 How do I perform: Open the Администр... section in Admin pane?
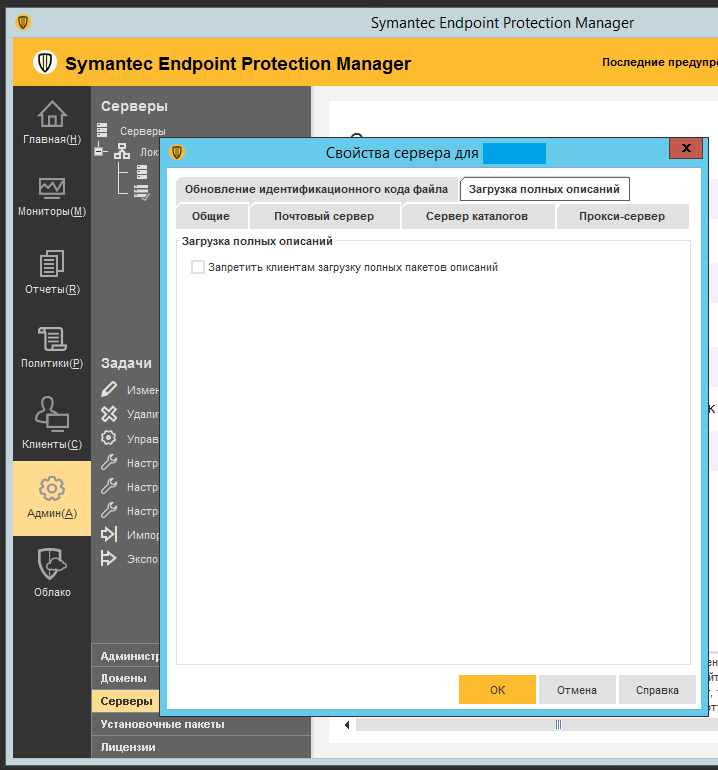125,656
